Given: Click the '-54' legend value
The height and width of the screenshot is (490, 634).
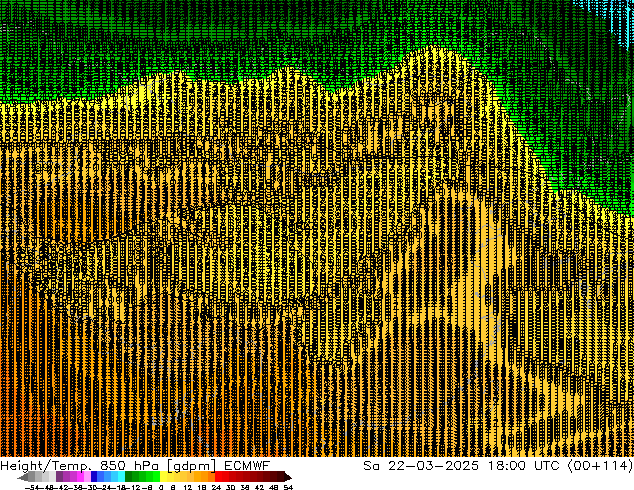Looking at the screenshot, I should pos(32,487).
